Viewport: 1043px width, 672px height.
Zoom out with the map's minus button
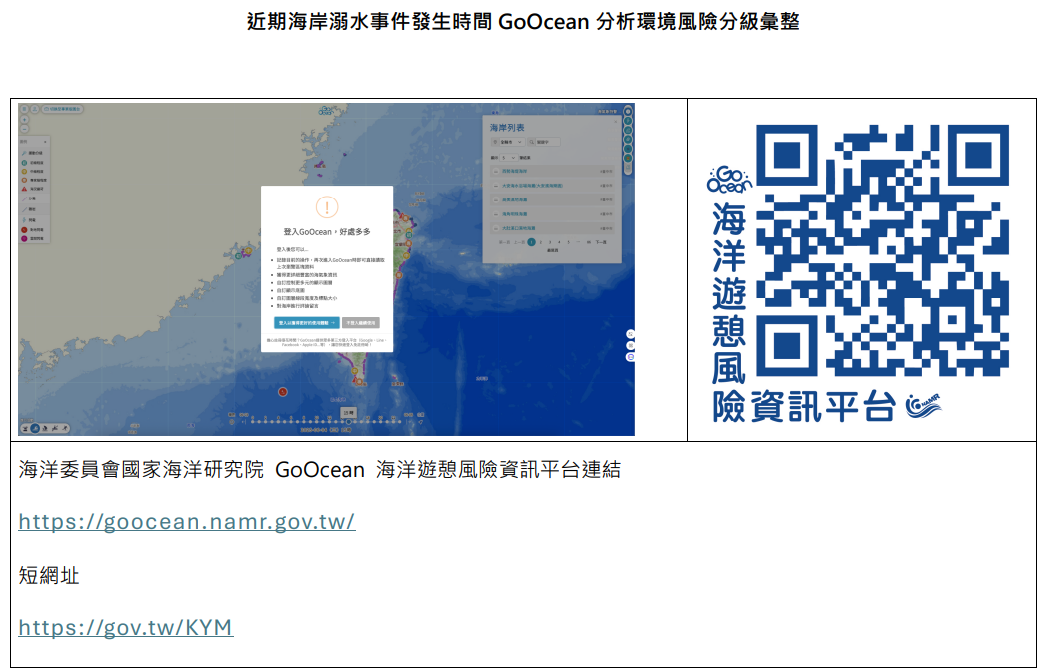click(25, 129)
